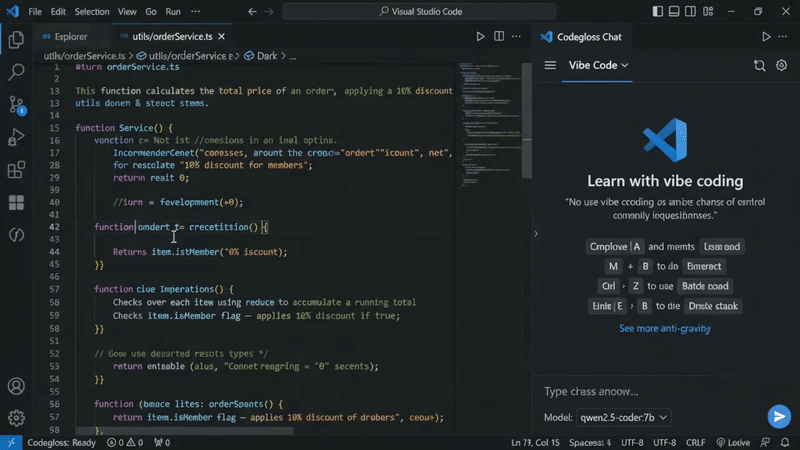Click the breadcrumb trailing ellipsis

[293, 56]
